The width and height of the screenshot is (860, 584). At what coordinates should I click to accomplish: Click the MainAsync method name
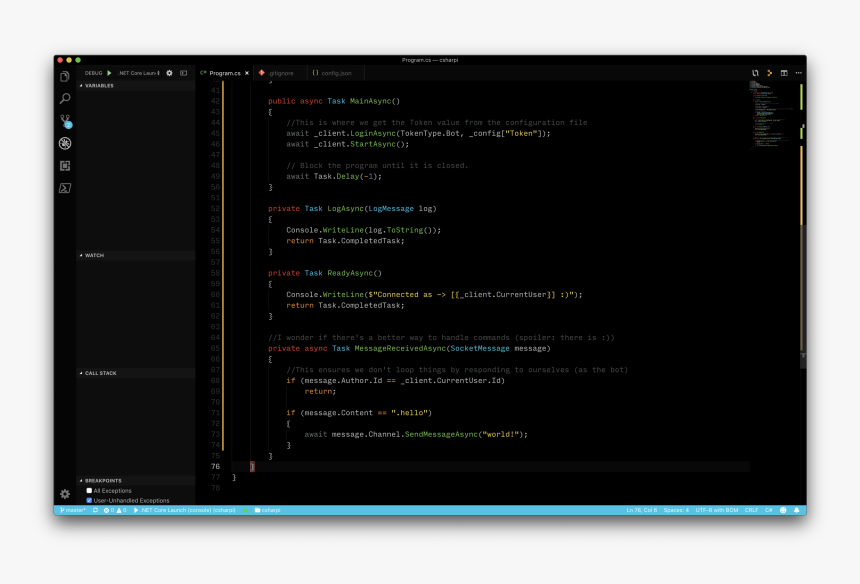(371, 101)
